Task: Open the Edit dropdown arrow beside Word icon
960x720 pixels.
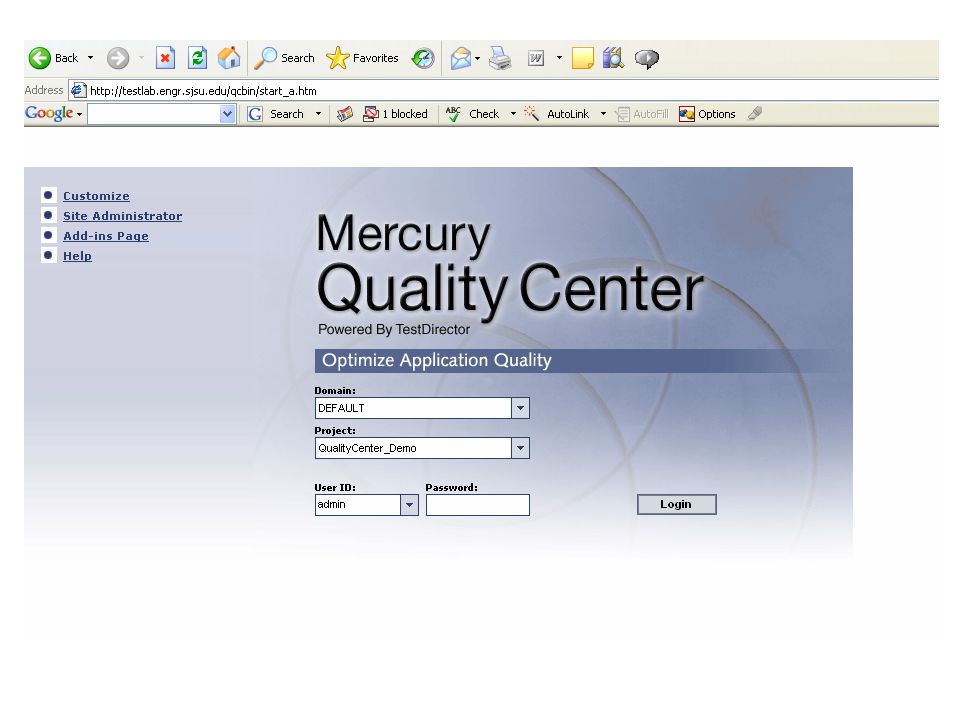Action: (559, 58)
